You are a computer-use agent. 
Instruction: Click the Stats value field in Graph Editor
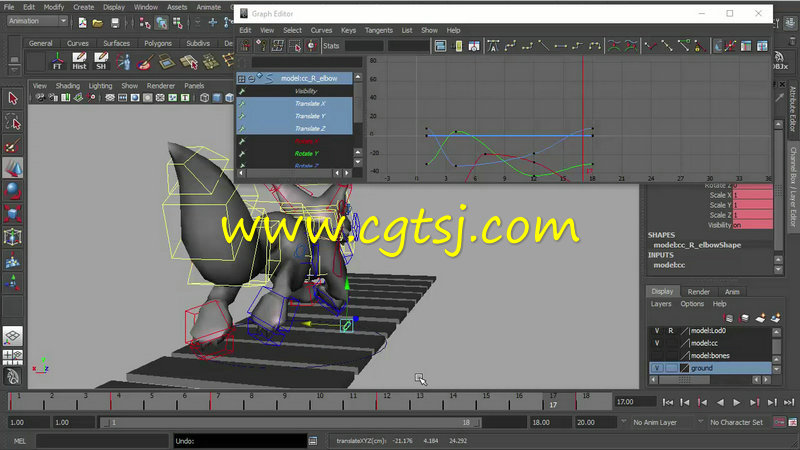[x=366, y=46]
